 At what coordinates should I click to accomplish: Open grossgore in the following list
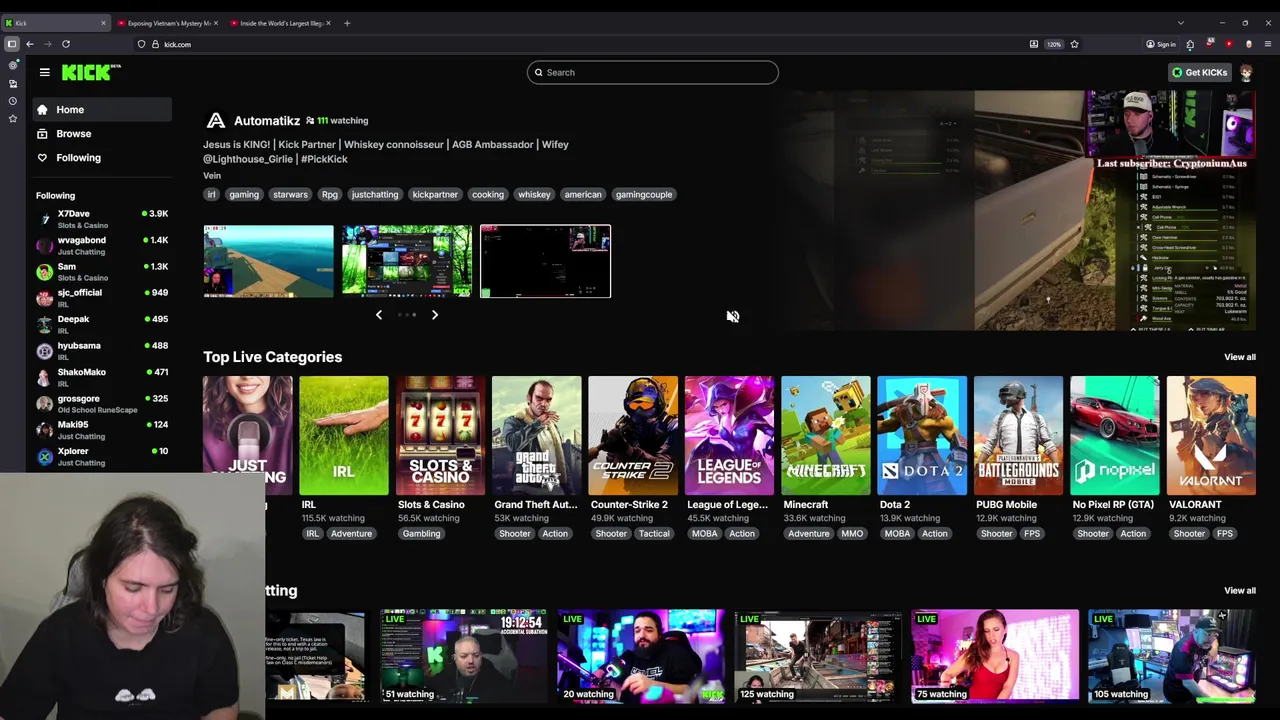[x=100, y=404]
